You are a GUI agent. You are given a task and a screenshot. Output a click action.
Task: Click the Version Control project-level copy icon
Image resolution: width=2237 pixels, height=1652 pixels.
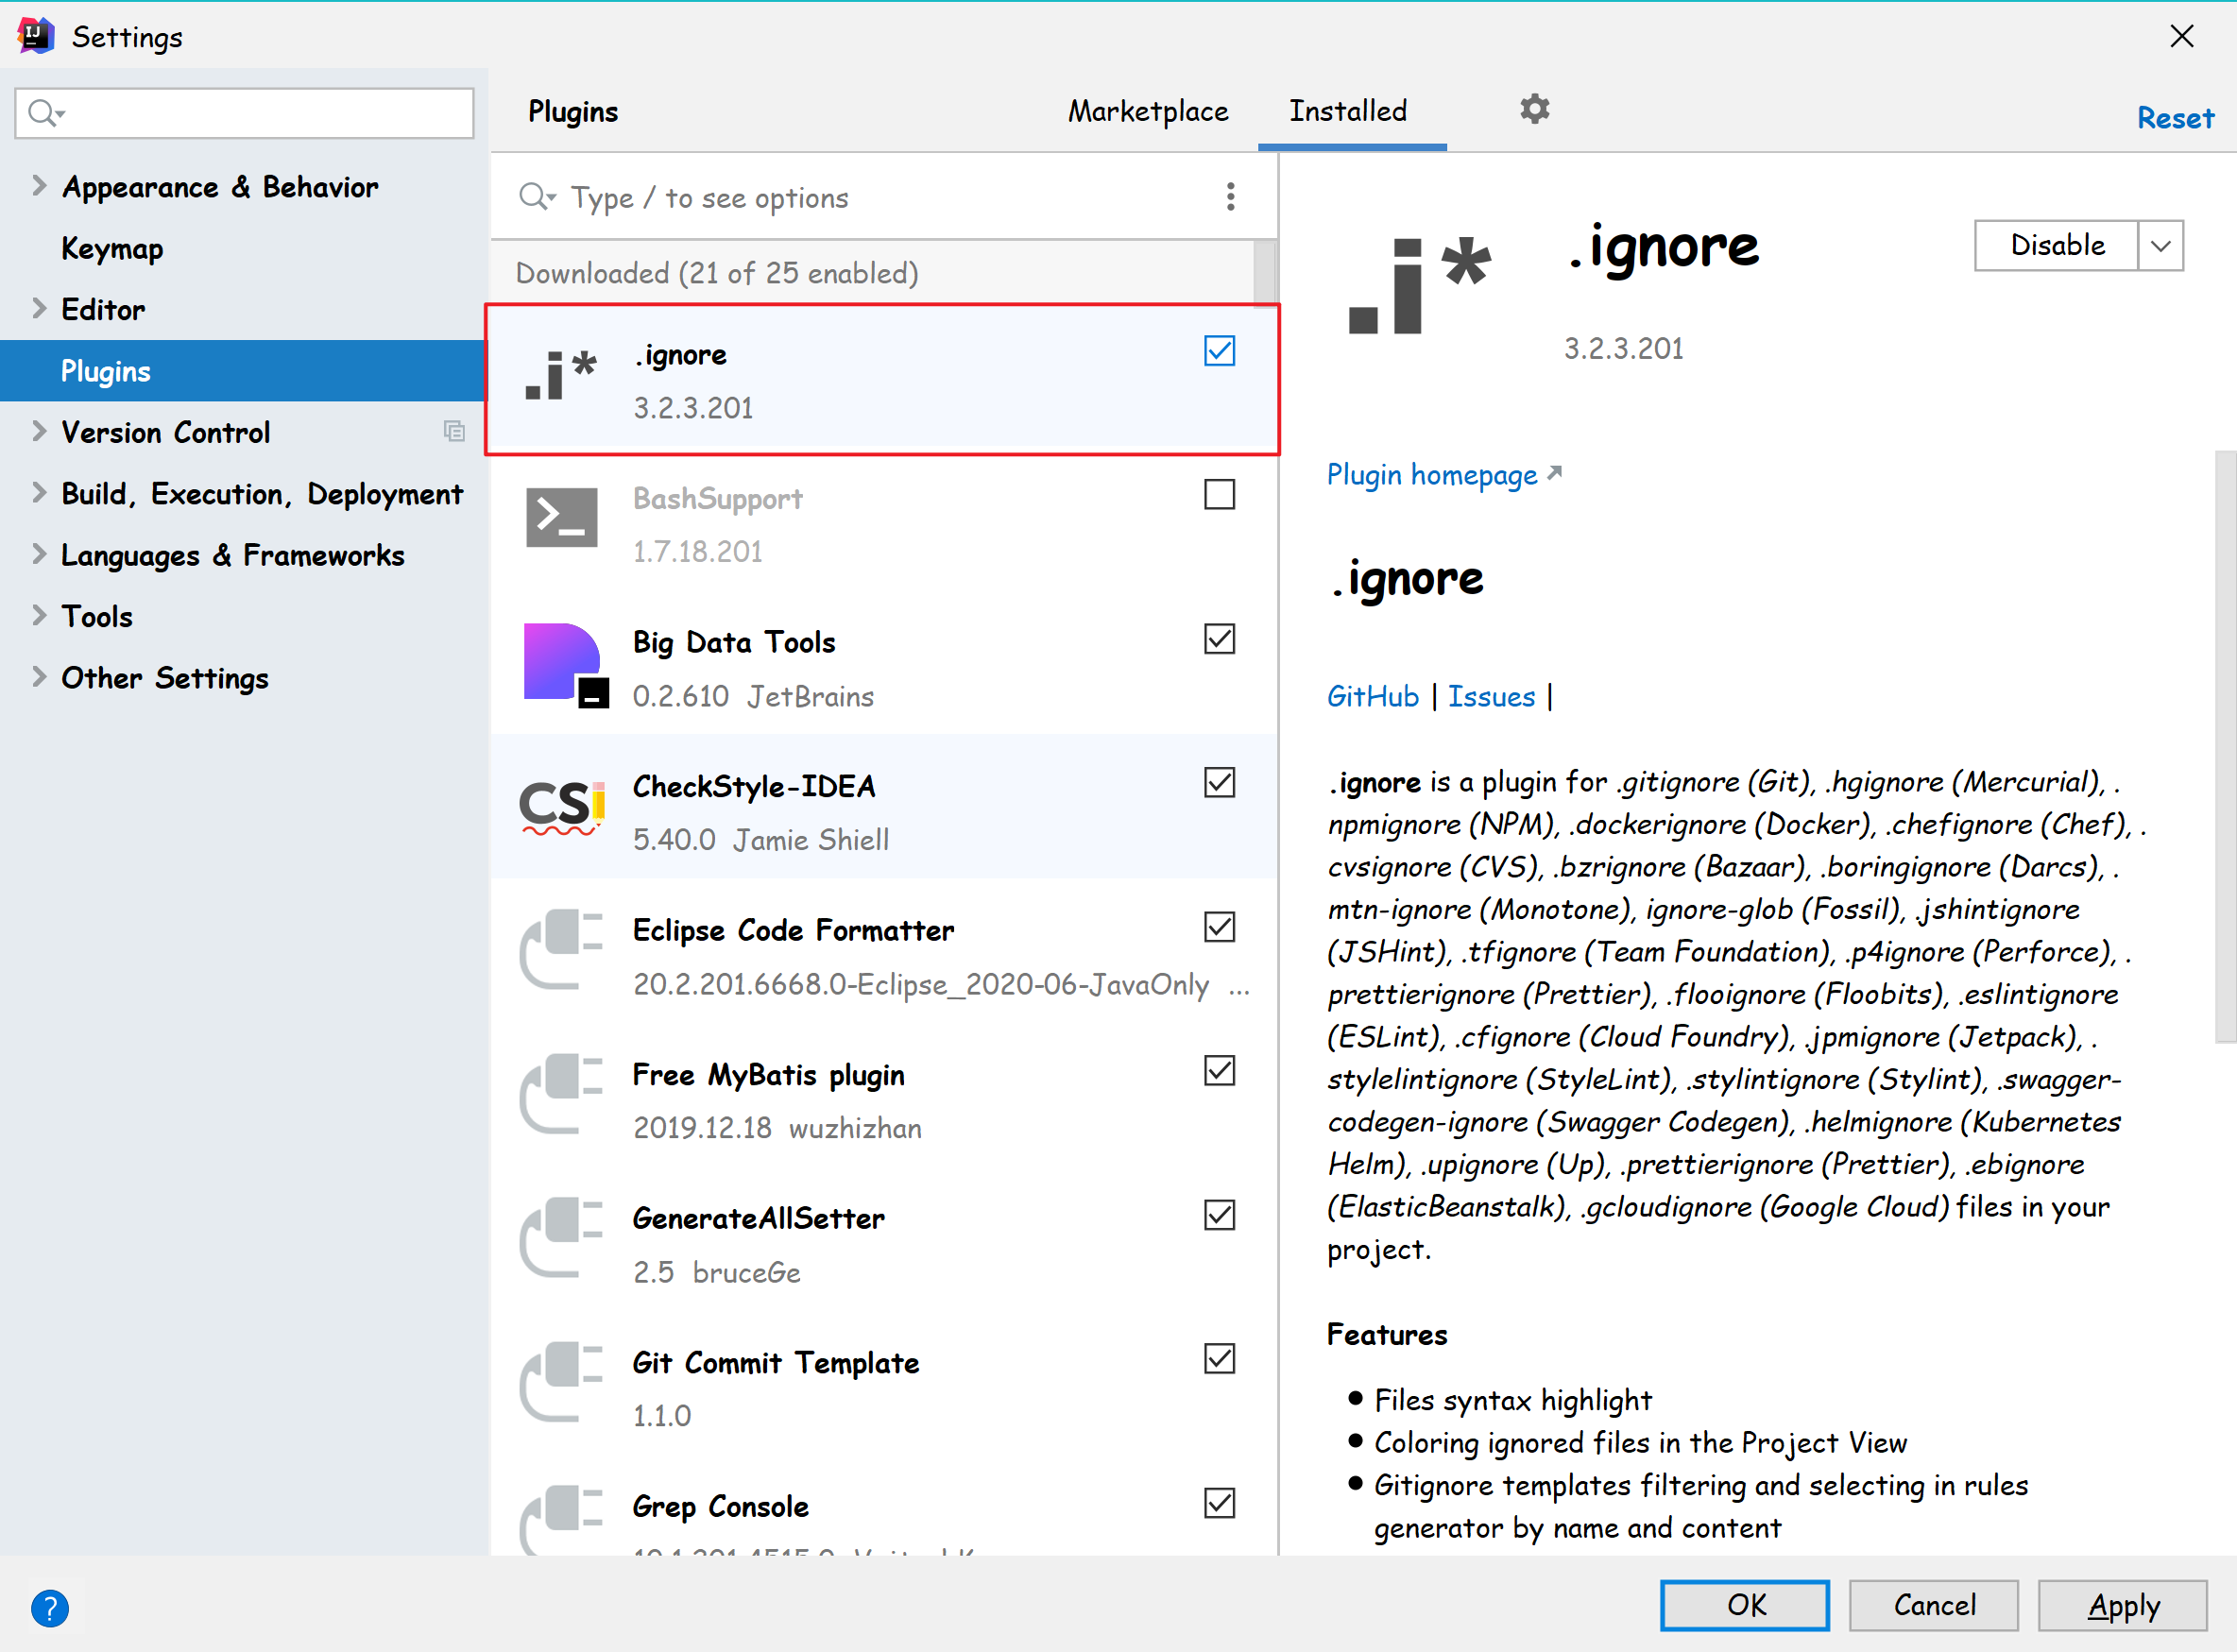(x=454, y=431)
